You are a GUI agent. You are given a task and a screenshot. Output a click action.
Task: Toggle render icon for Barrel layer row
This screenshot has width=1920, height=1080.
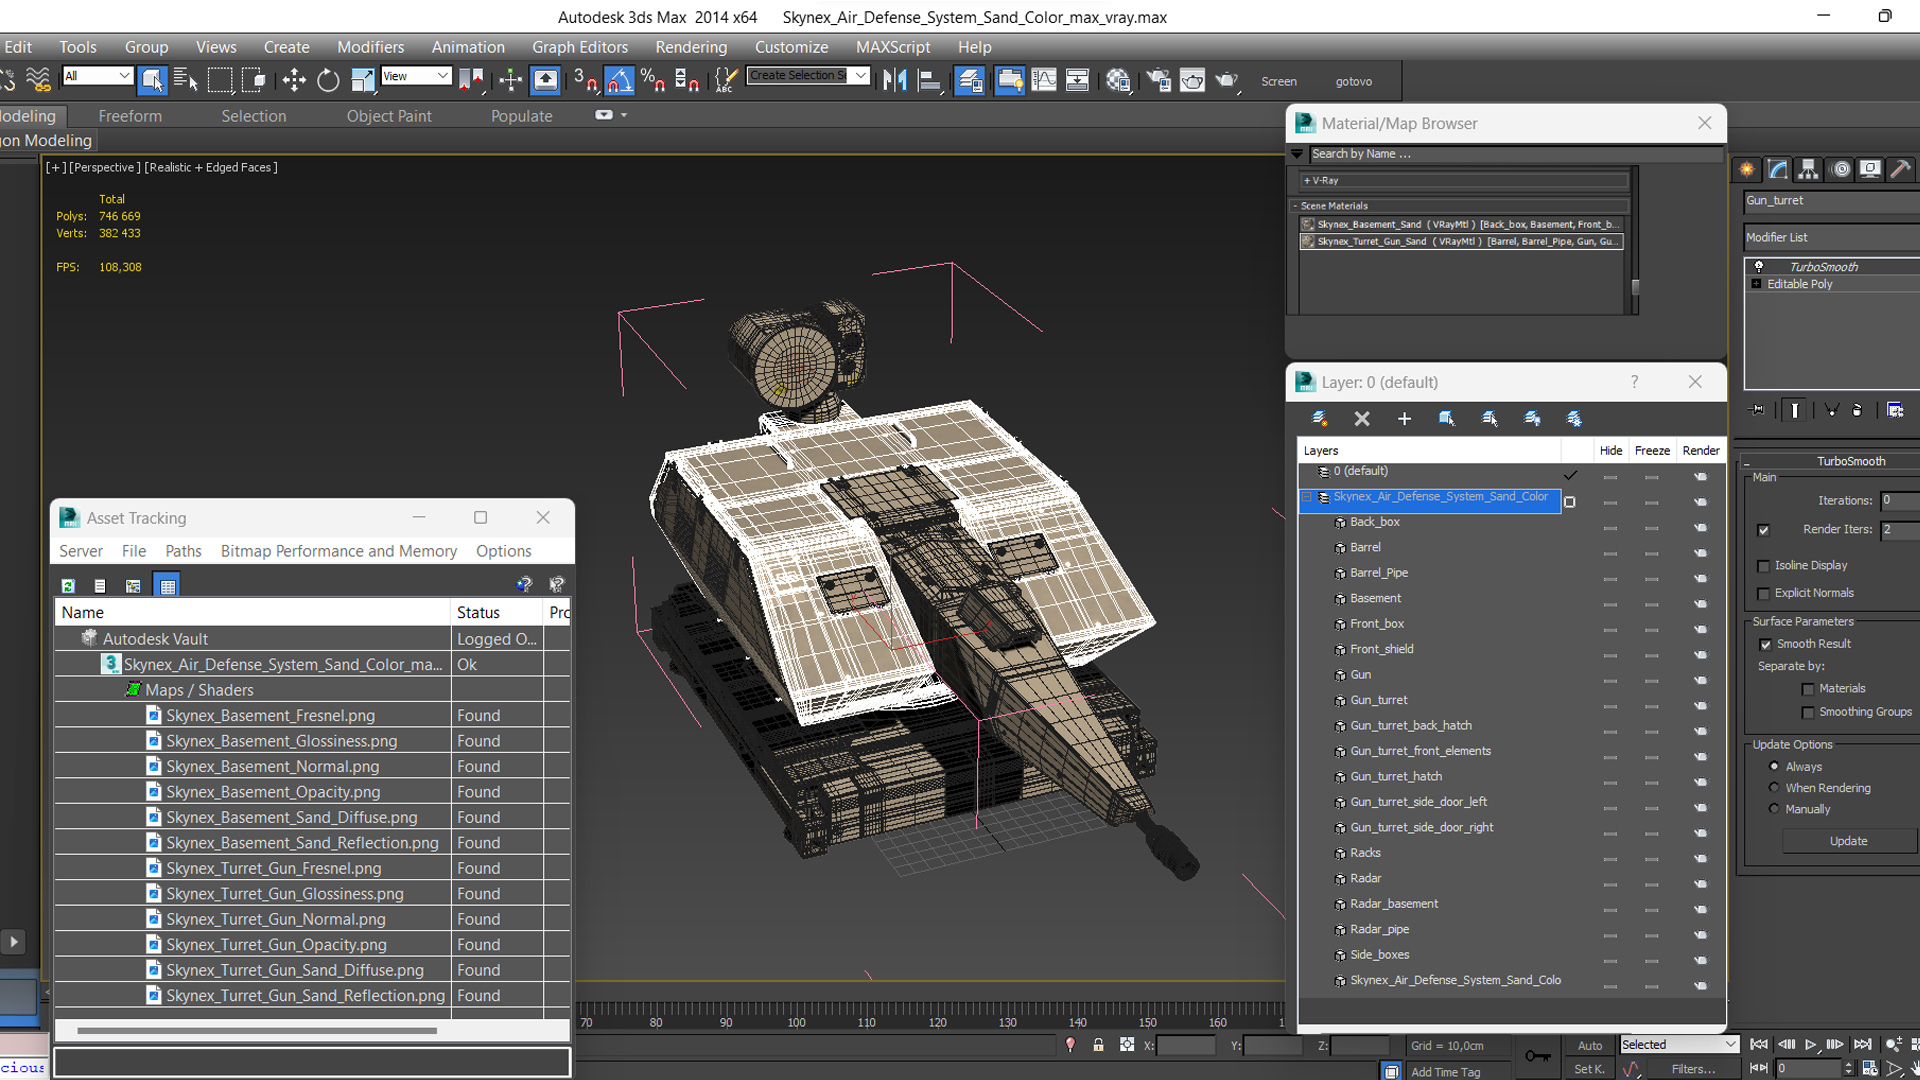coord(1700,553)
